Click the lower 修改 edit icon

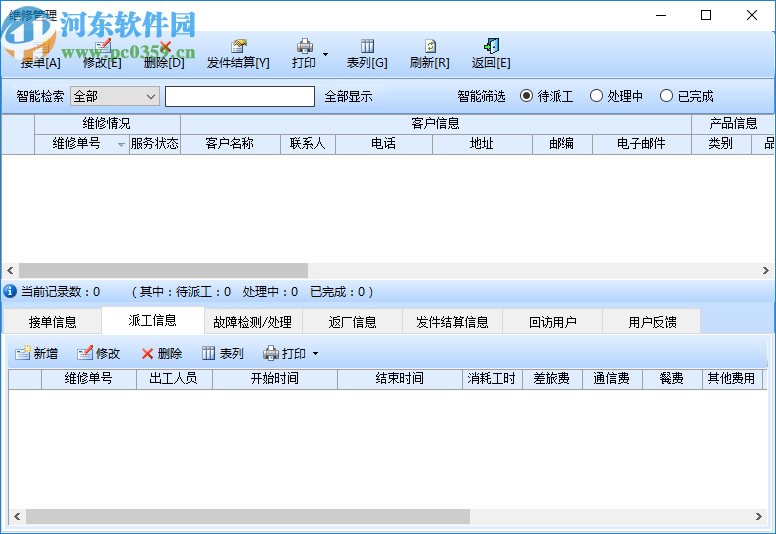pos(85,353)
